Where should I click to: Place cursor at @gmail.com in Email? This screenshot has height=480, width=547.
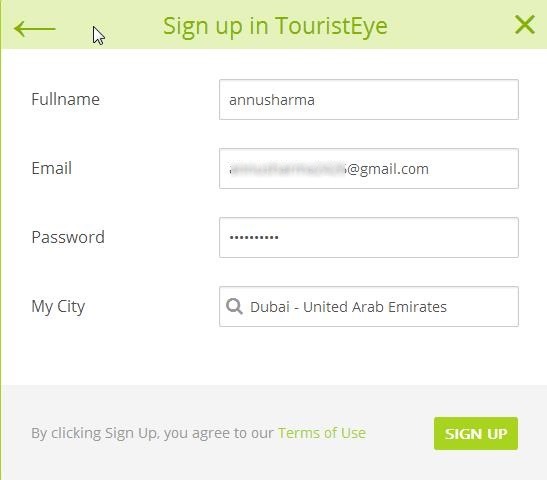(x=388, y=169)
